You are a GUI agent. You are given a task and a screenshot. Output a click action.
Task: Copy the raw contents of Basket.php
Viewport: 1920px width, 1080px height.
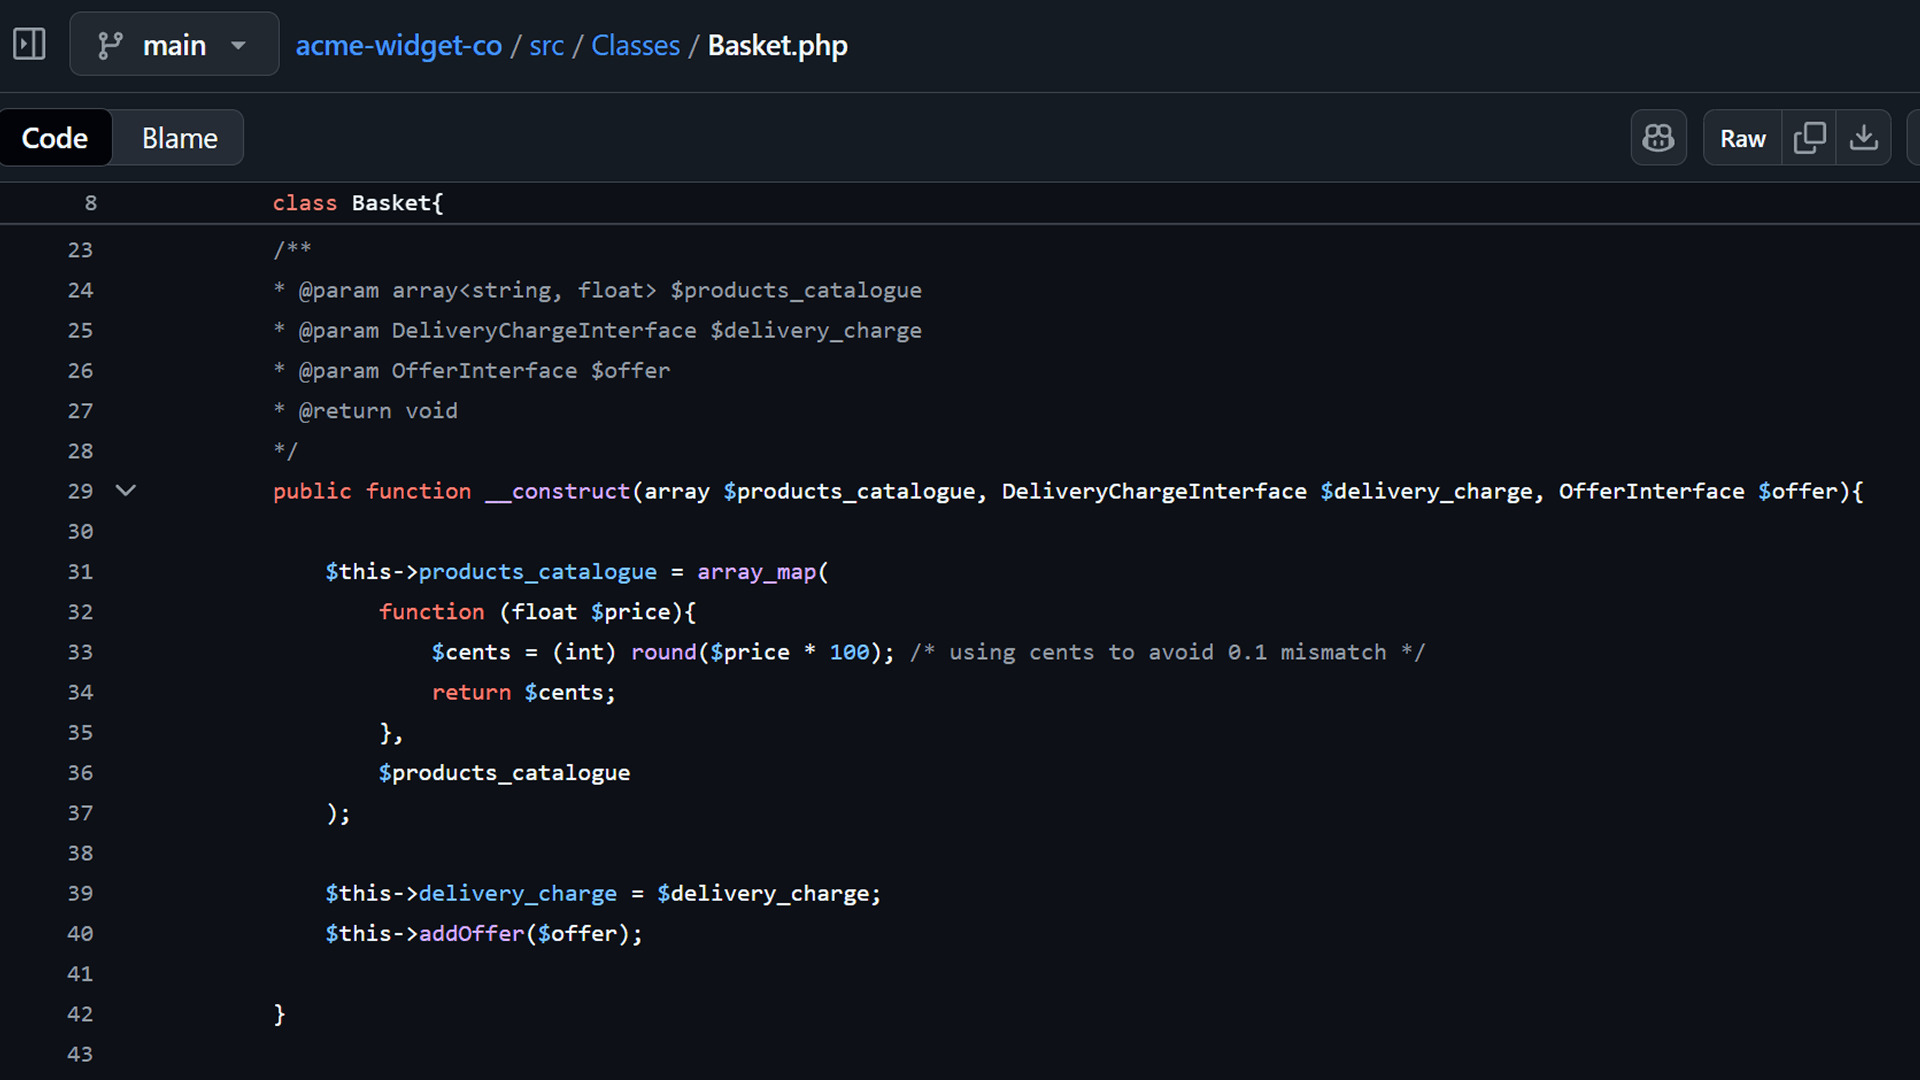(1809, 137)
